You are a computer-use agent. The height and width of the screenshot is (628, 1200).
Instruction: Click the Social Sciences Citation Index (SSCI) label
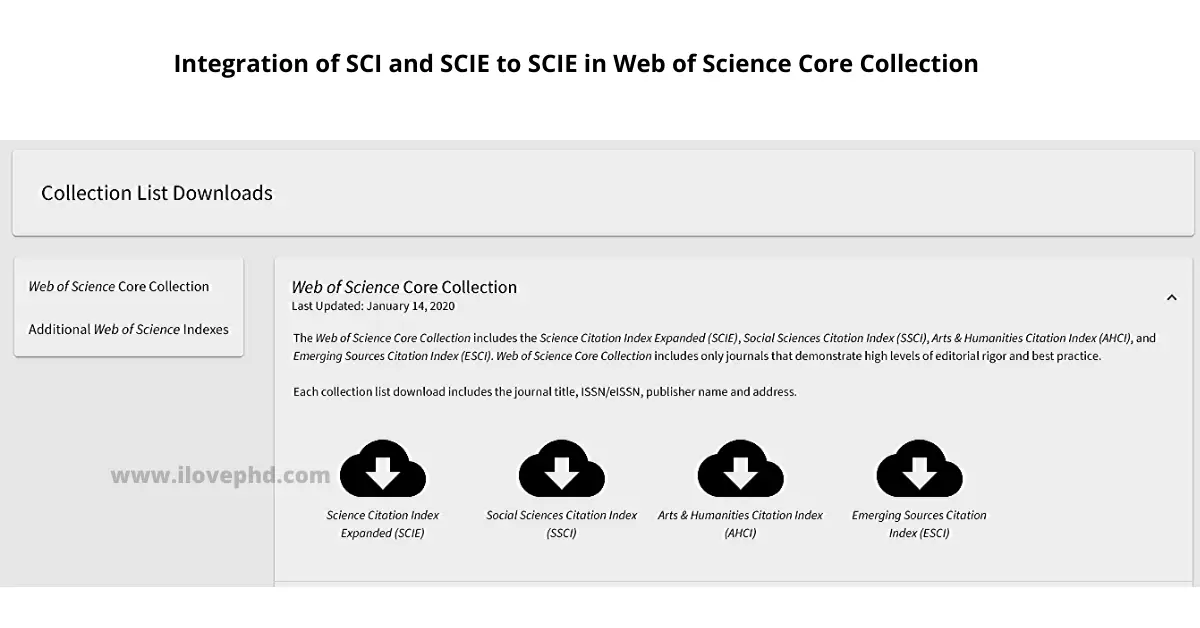[x=561, y=524]
